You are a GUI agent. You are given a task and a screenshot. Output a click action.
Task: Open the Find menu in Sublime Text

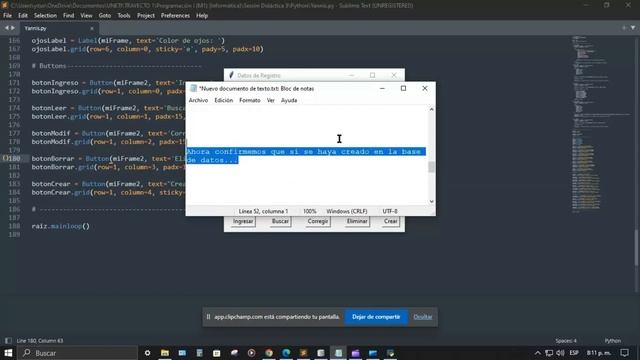(x=69, y=16)
